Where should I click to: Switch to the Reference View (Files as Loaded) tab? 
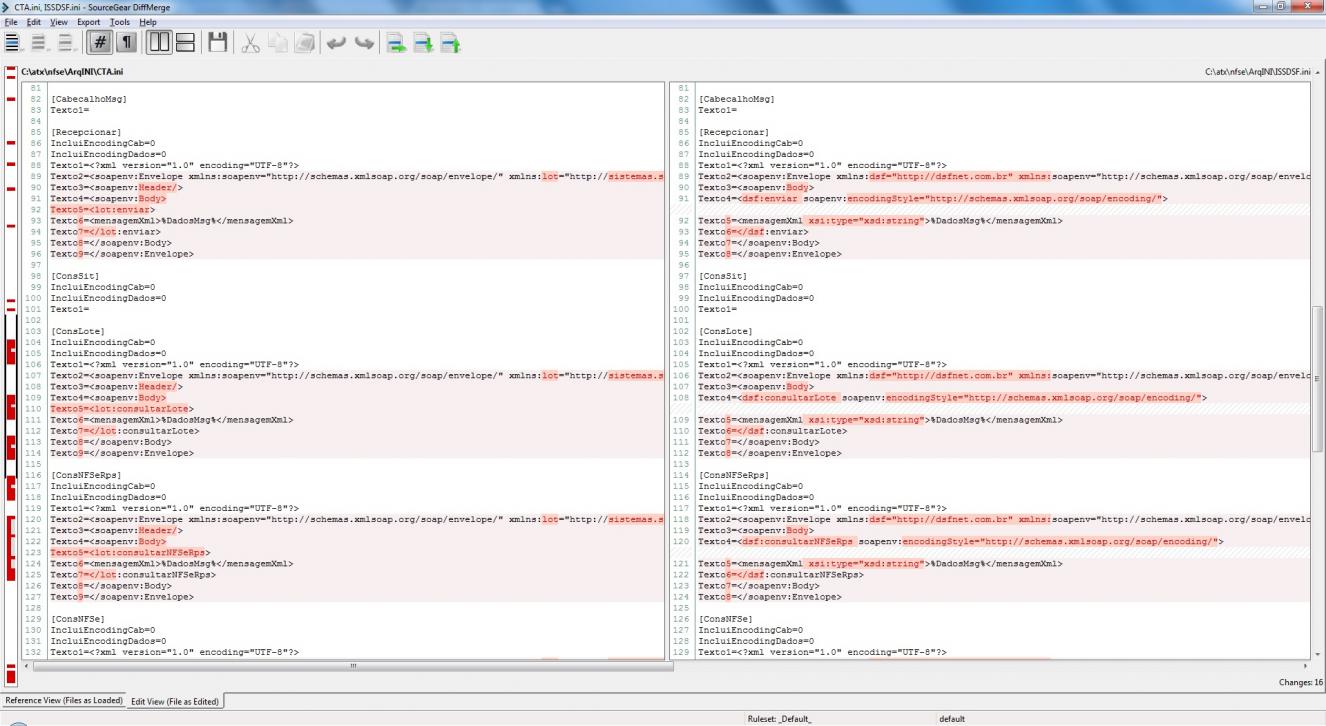click(x=64, y=701)
